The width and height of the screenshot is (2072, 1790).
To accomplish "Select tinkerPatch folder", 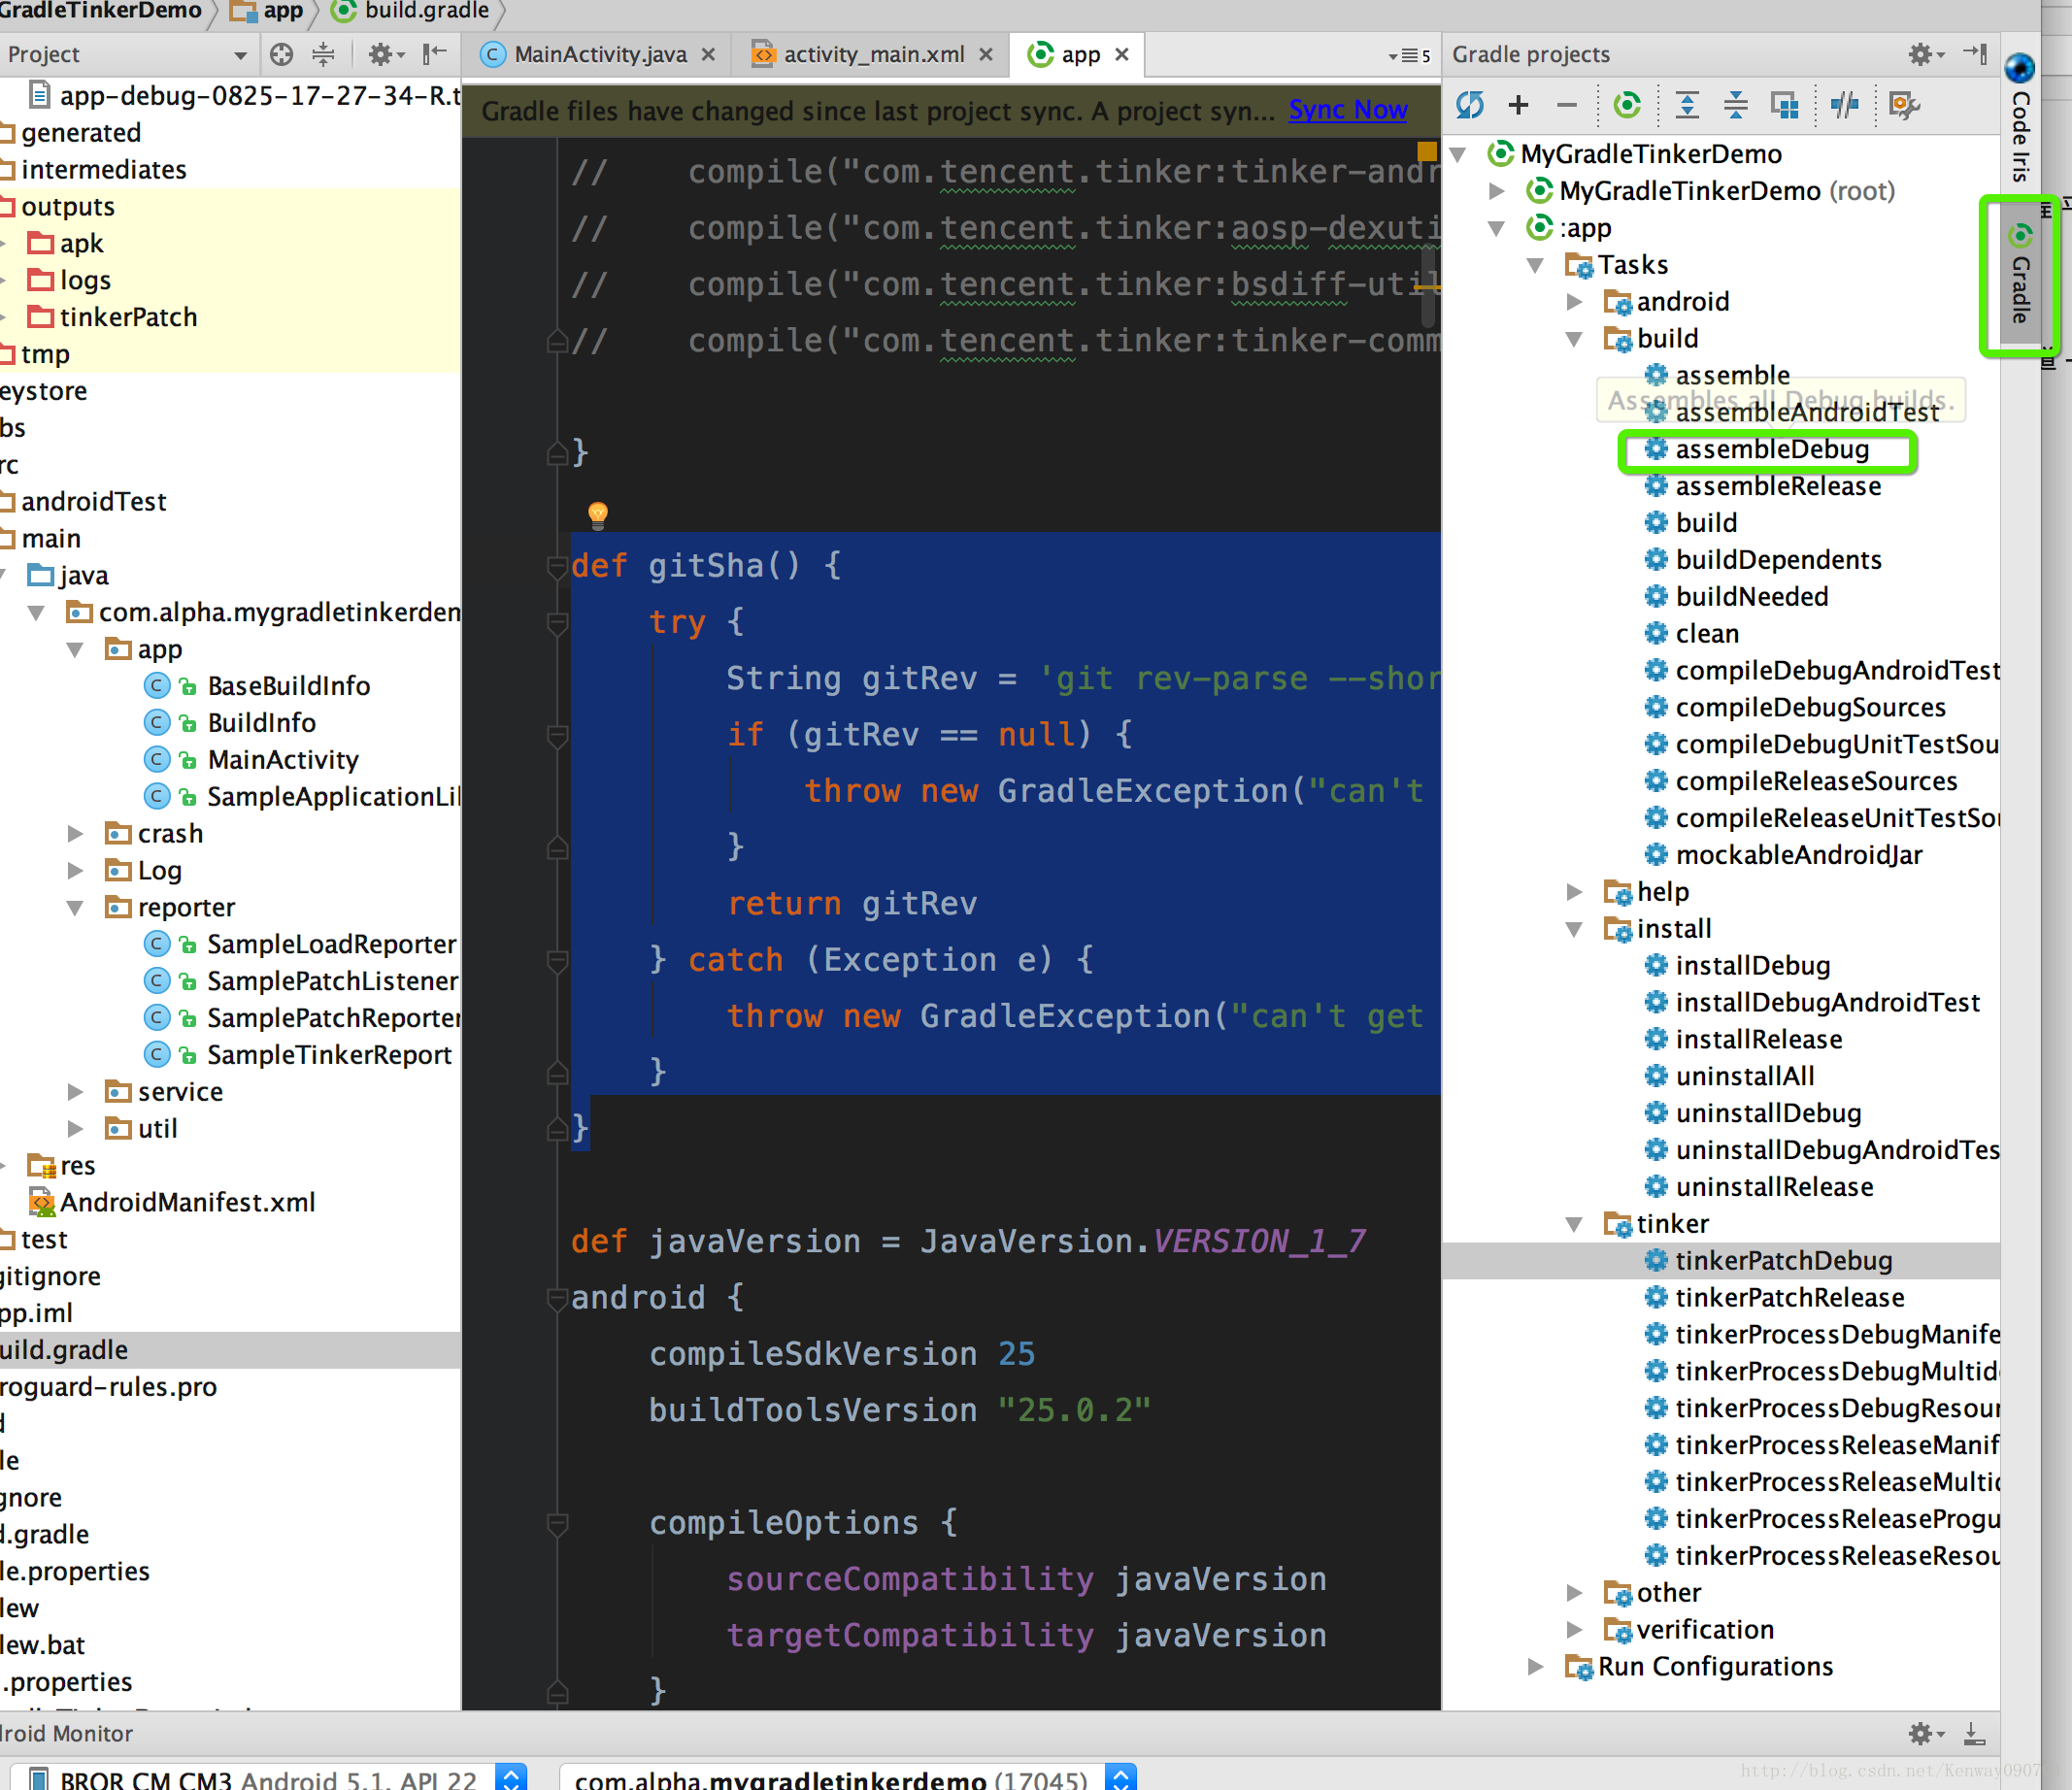I will click(128, 317).
